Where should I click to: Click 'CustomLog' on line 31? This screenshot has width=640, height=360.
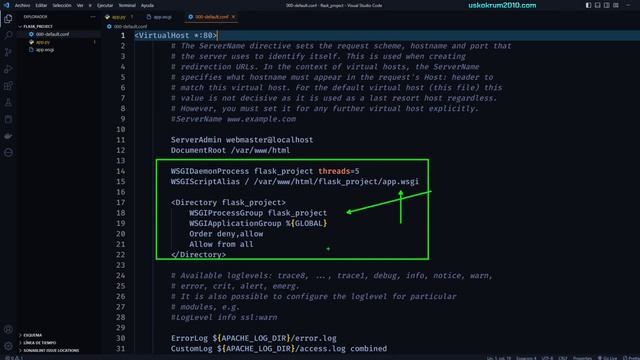(191, 349)
